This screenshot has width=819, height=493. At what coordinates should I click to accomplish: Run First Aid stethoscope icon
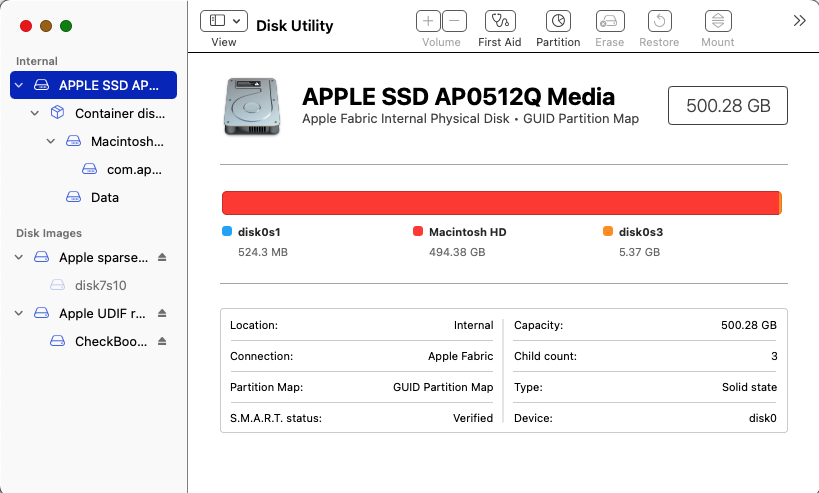(500, 21)
